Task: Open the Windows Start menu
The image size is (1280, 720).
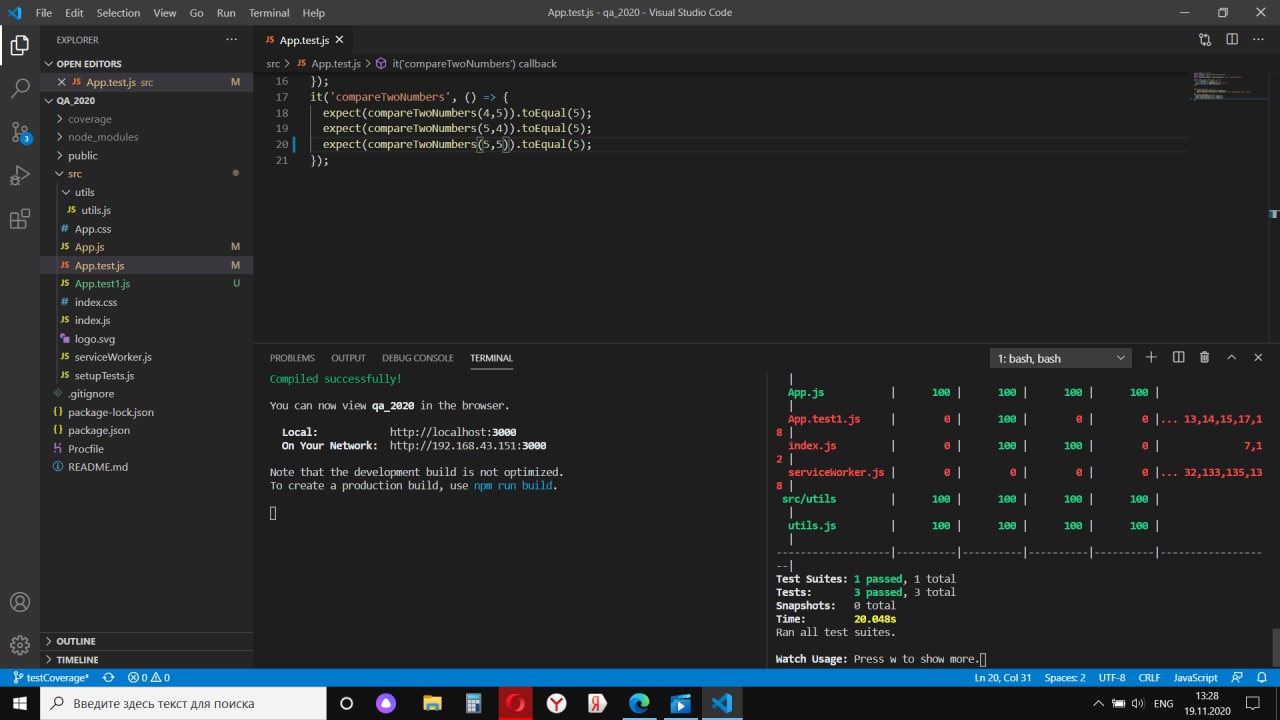Action: click(19, 703)
